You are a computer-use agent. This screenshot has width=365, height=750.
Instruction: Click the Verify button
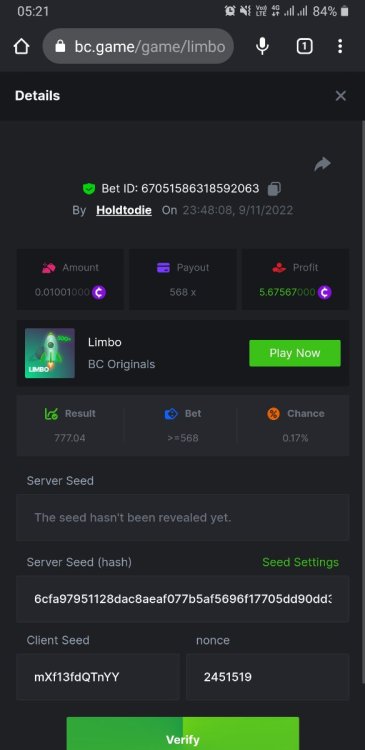click(183, 733)
